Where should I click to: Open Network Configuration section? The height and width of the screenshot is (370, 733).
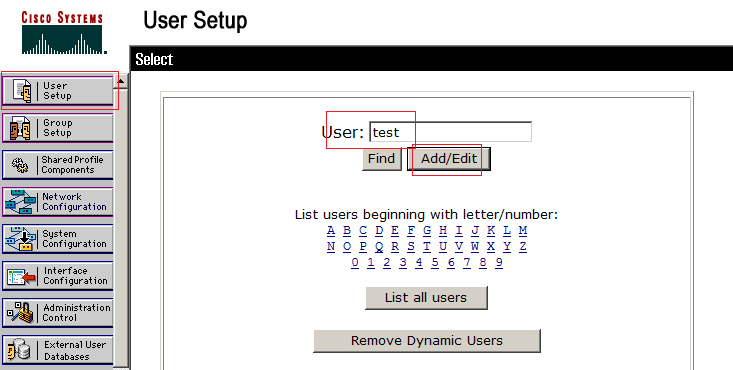(x=57, y=202)
